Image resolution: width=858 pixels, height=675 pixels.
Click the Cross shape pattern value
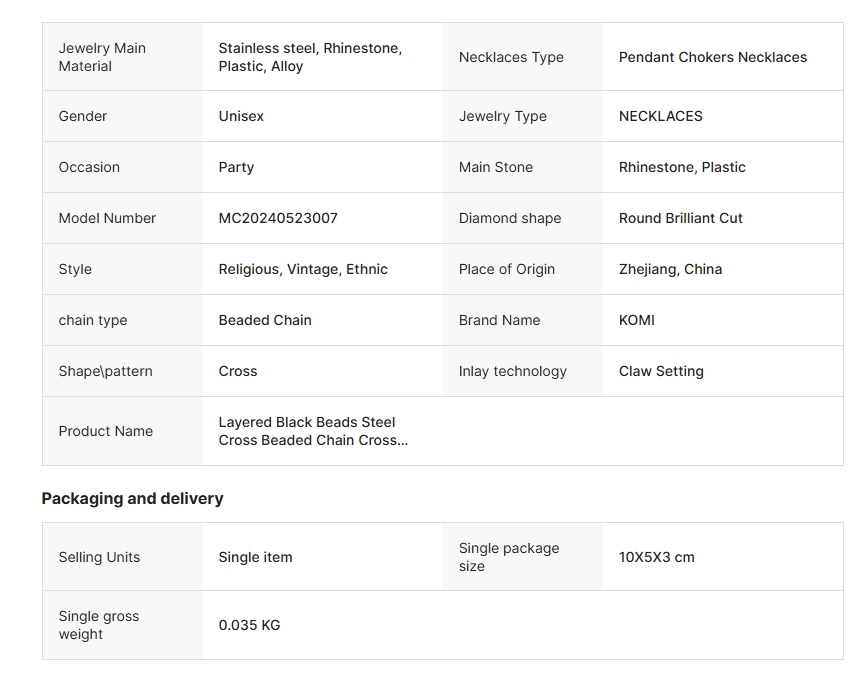(x=238, y=371)
